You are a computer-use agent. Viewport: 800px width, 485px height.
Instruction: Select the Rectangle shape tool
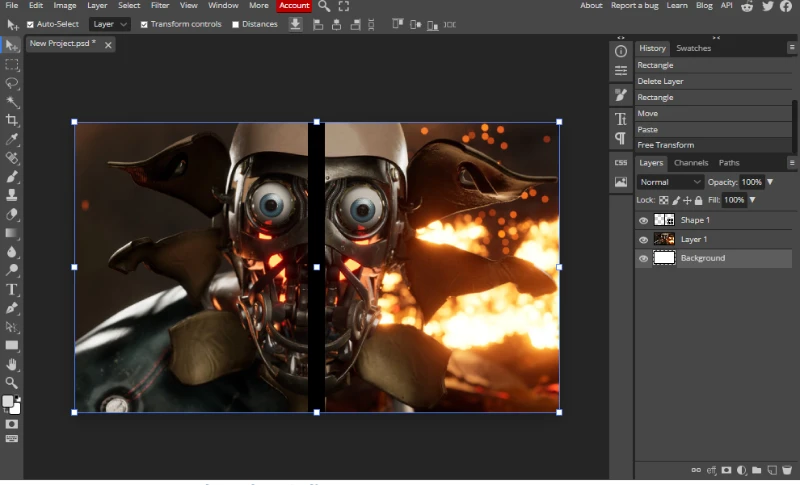point(11,345)
